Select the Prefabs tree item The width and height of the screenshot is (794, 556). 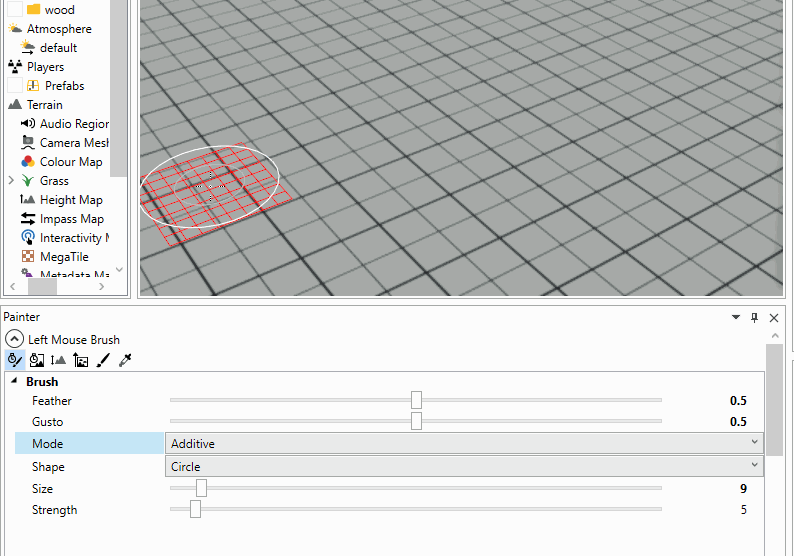pyautogui.click(x=64, y=86)
